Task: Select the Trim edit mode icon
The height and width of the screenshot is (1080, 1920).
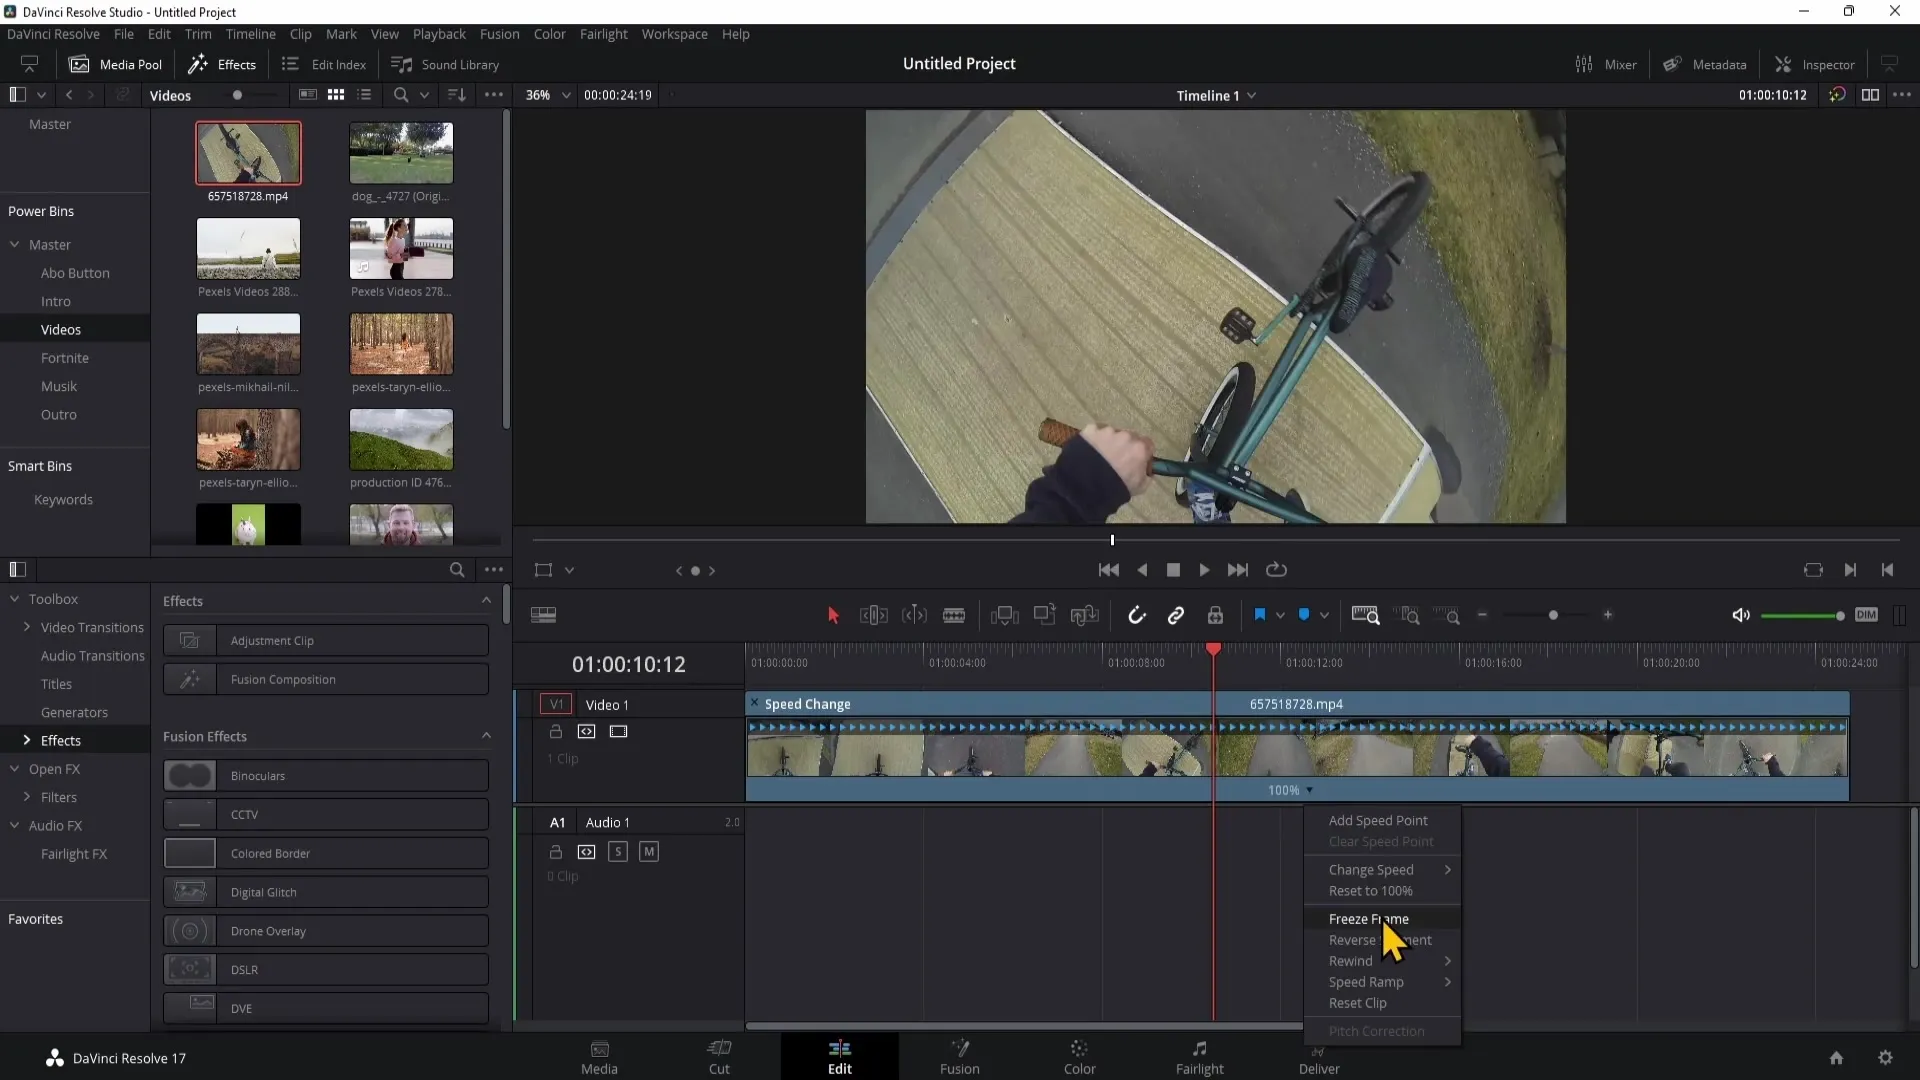Action: point(874,616)
